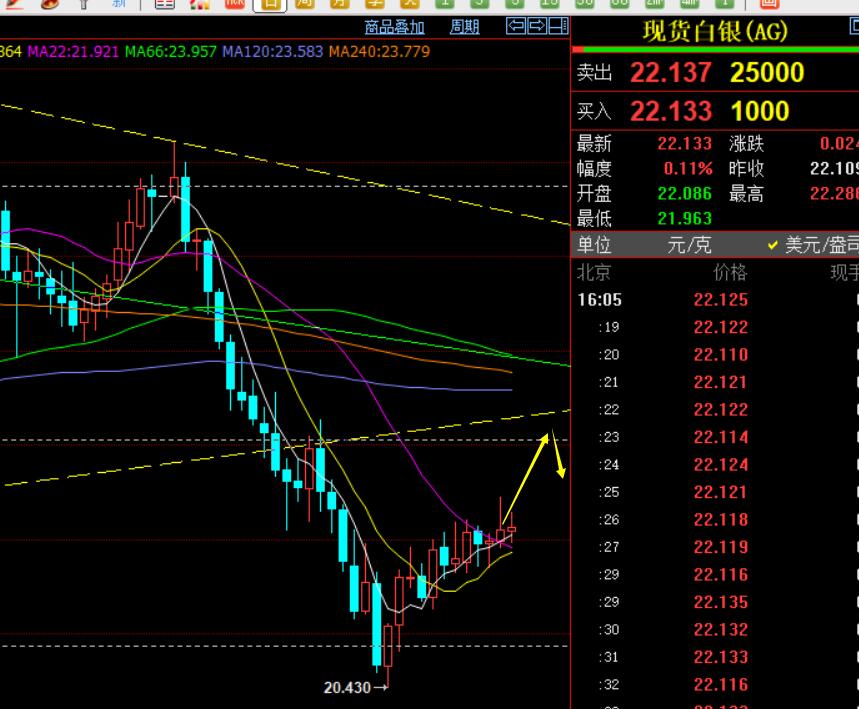
Task: Click the 买入 price 22.133
Action: 671,111
